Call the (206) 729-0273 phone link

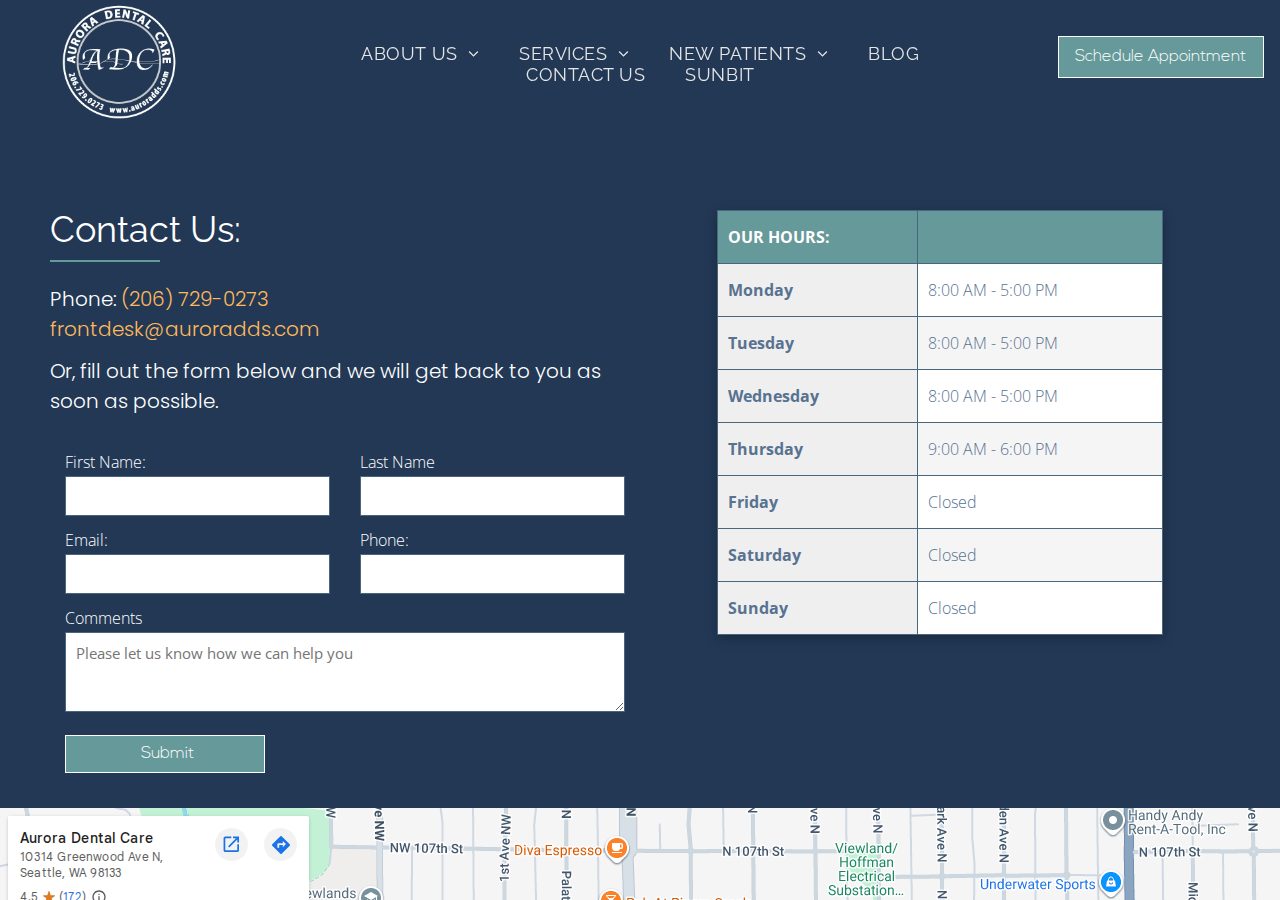click(x=195, y=299)
